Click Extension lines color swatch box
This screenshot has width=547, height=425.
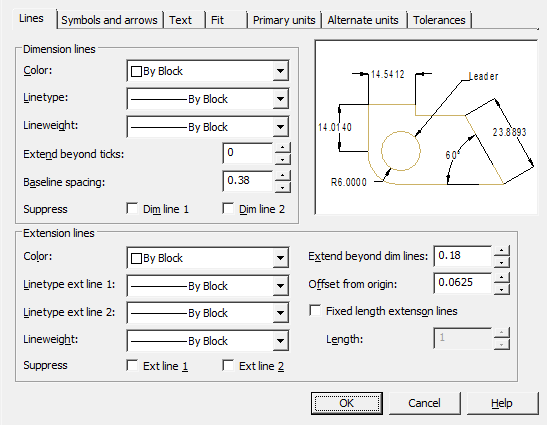136,259
